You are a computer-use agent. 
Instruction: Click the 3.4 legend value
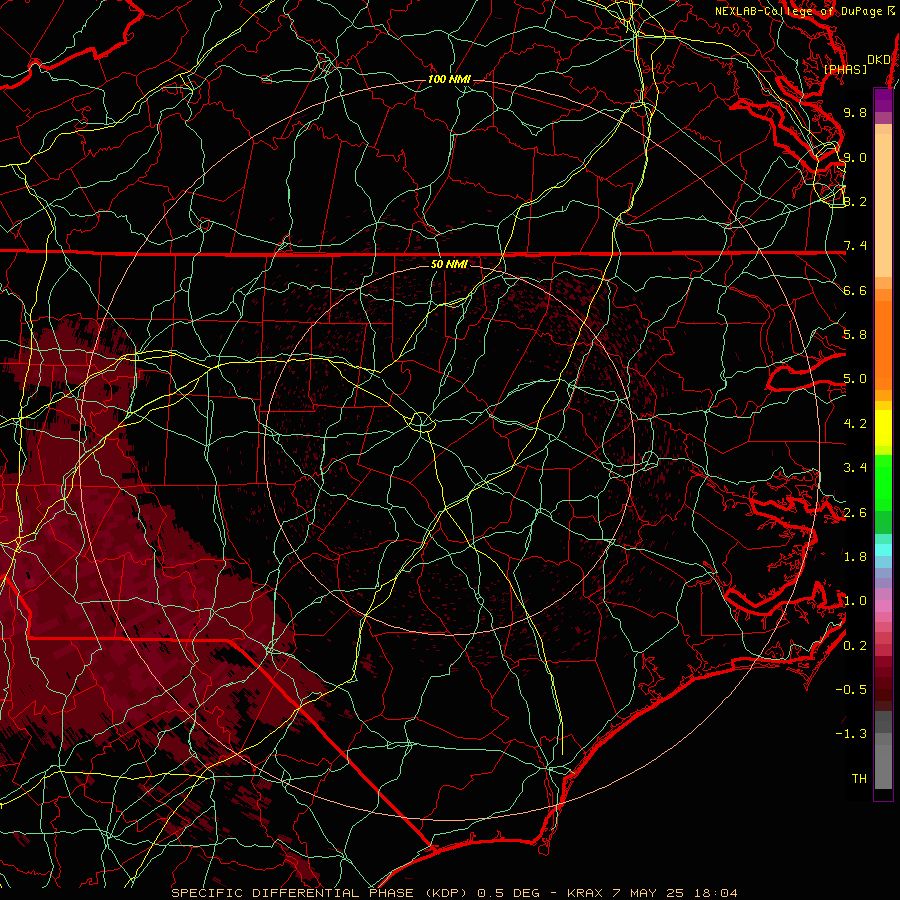[x=855, y=468]
